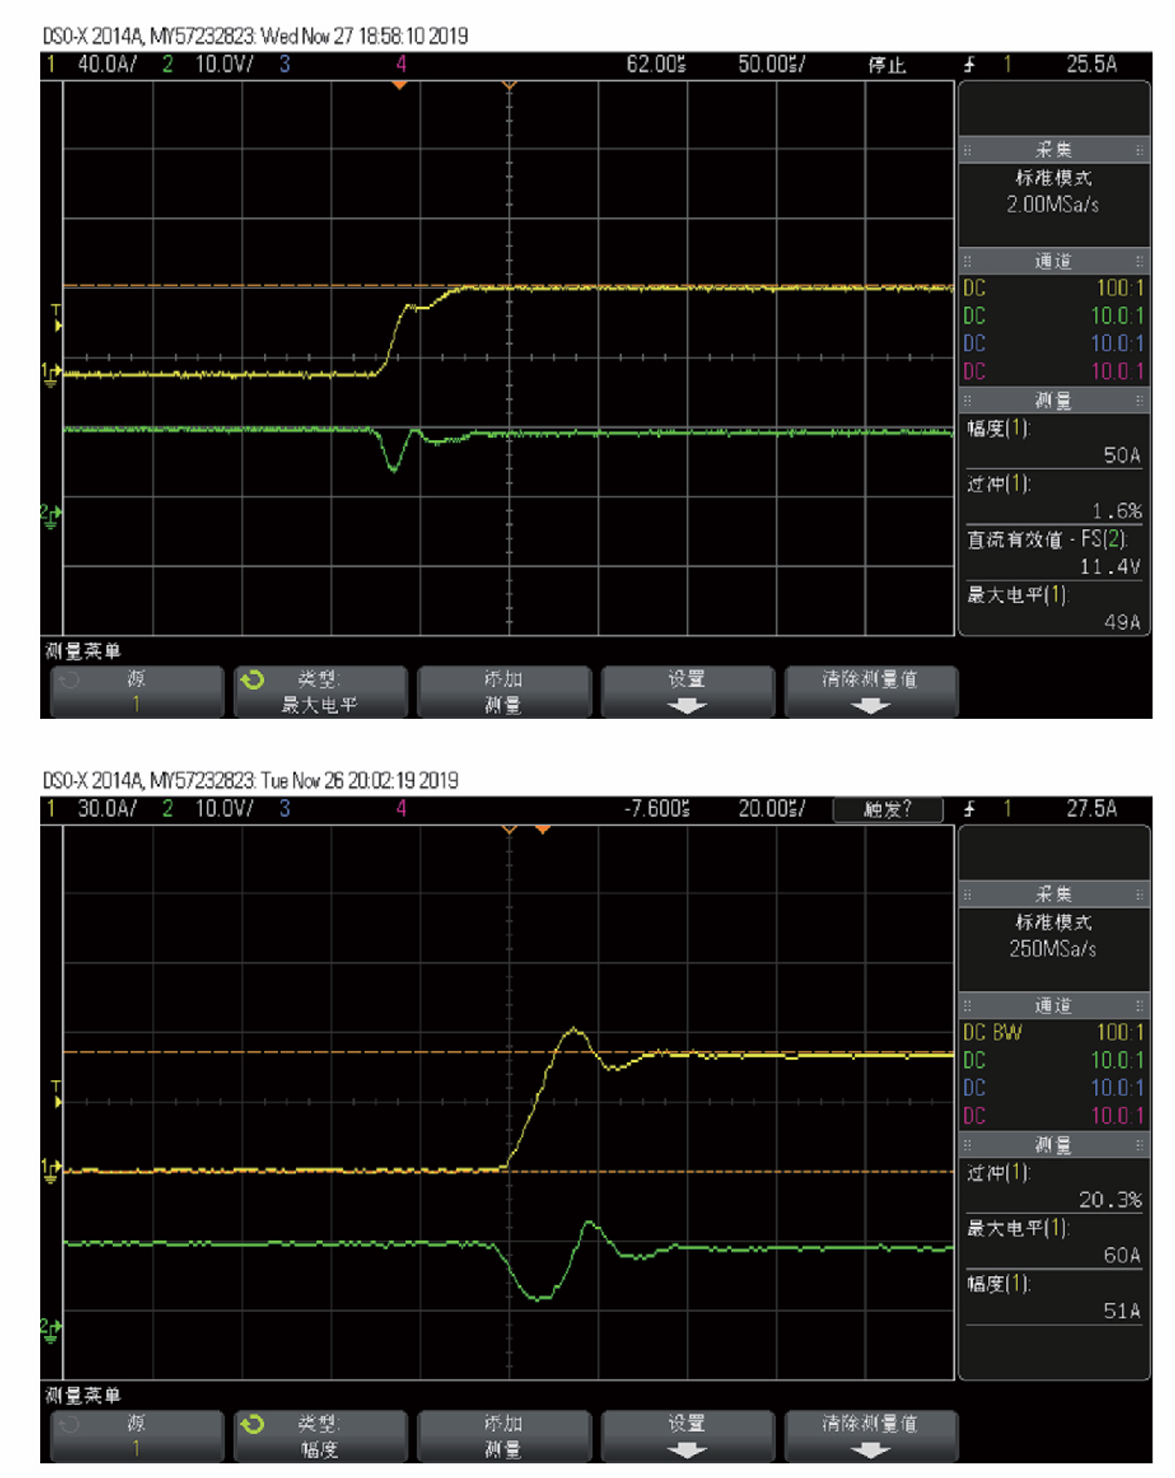Open the 类型 最大电平 type selector
The width and height of the screenshot is (1175, 1478).
point(320,692)
